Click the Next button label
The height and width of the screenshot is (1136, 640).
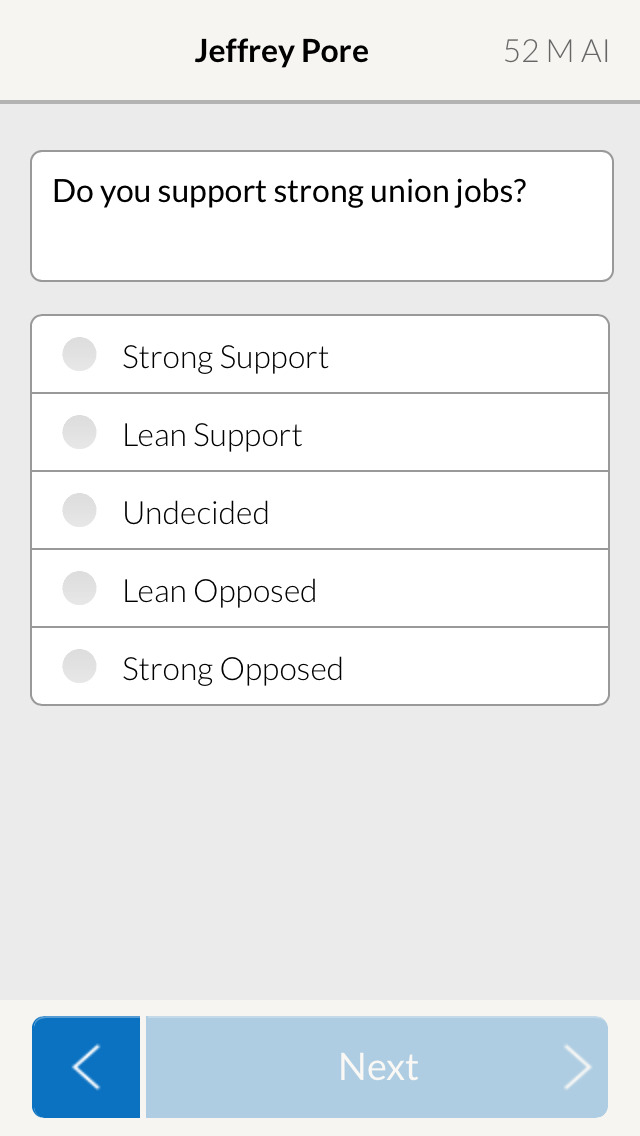[378, 1066]
